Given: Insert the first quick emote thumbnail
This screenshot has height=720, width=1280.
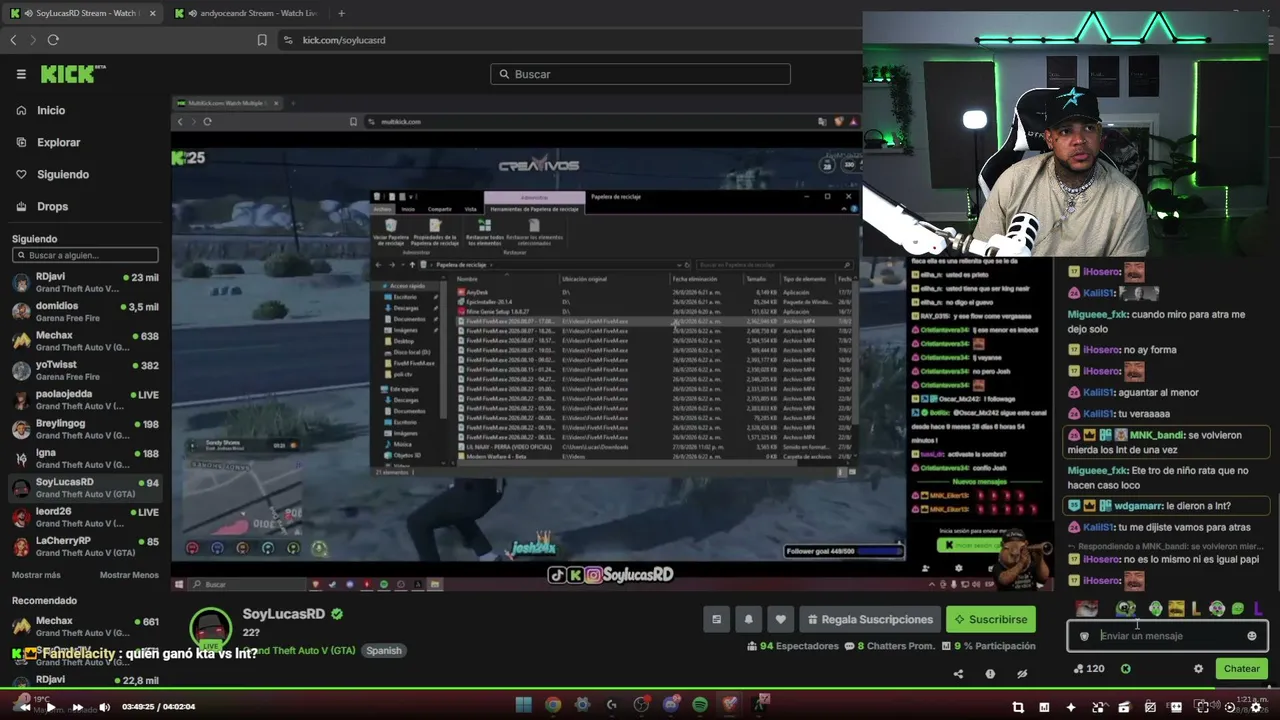Looking at the screenshot, I should [1086, 608].
